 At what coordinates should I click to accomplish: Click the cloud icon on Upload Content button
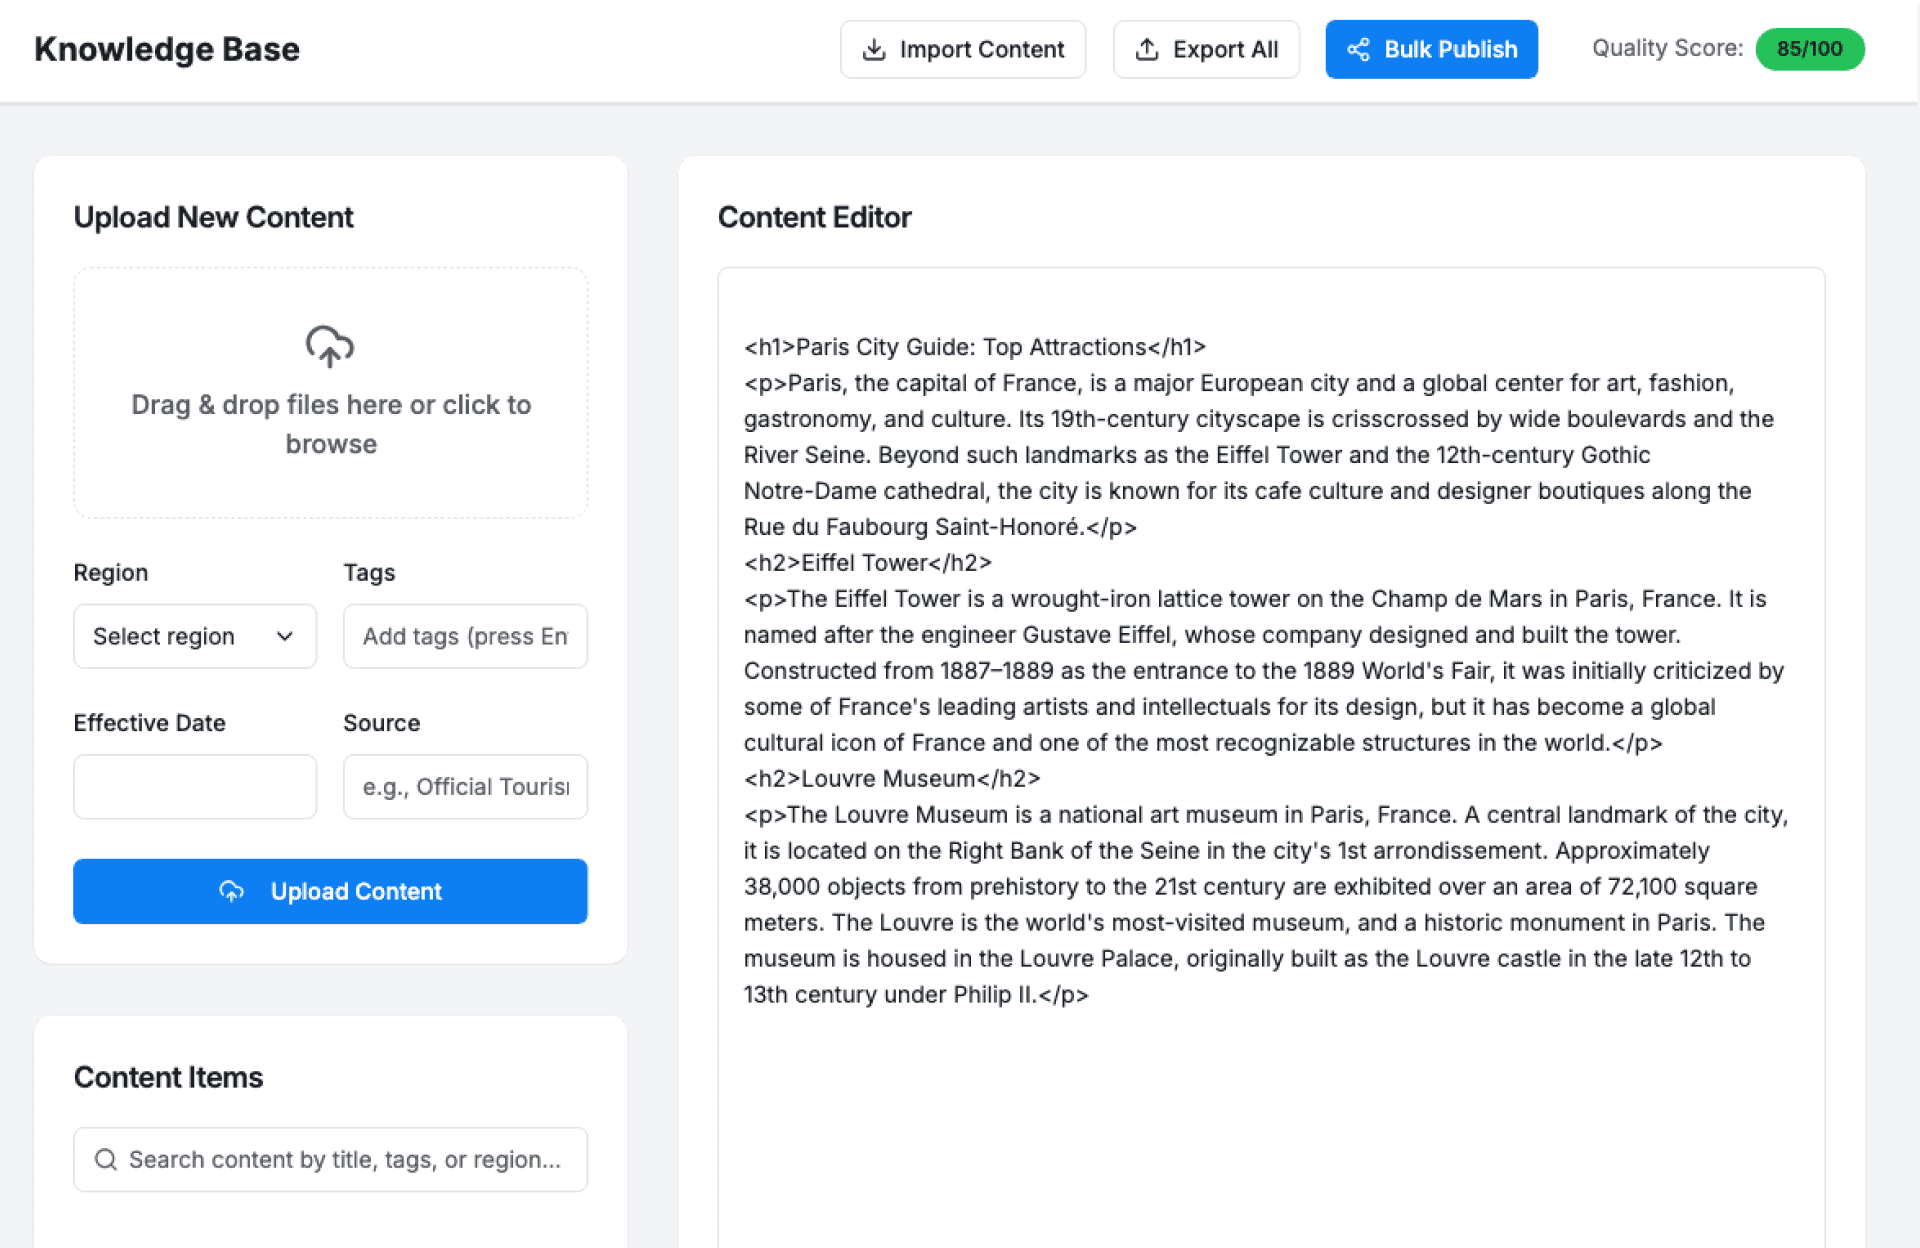tap(232, 891)
